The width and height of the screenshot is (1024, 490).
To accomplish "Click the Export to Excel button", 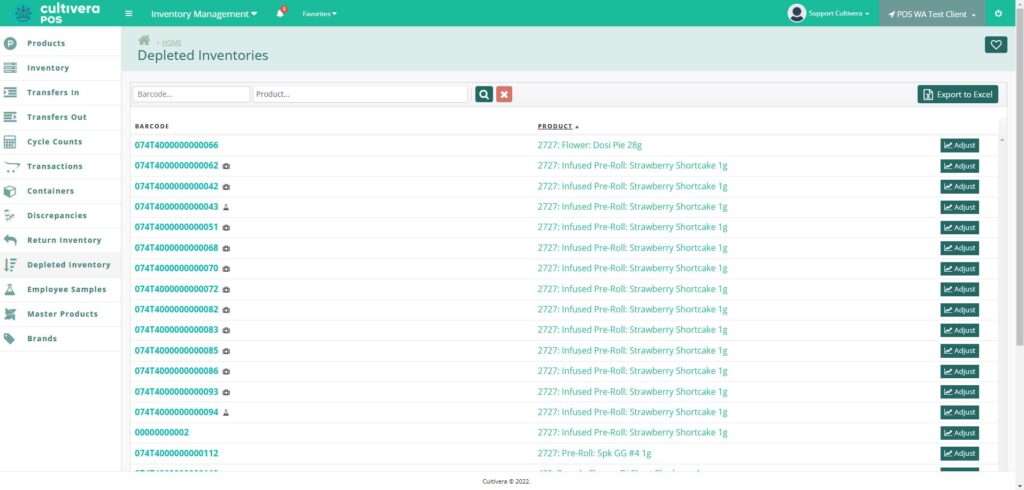I will point(957,94).
